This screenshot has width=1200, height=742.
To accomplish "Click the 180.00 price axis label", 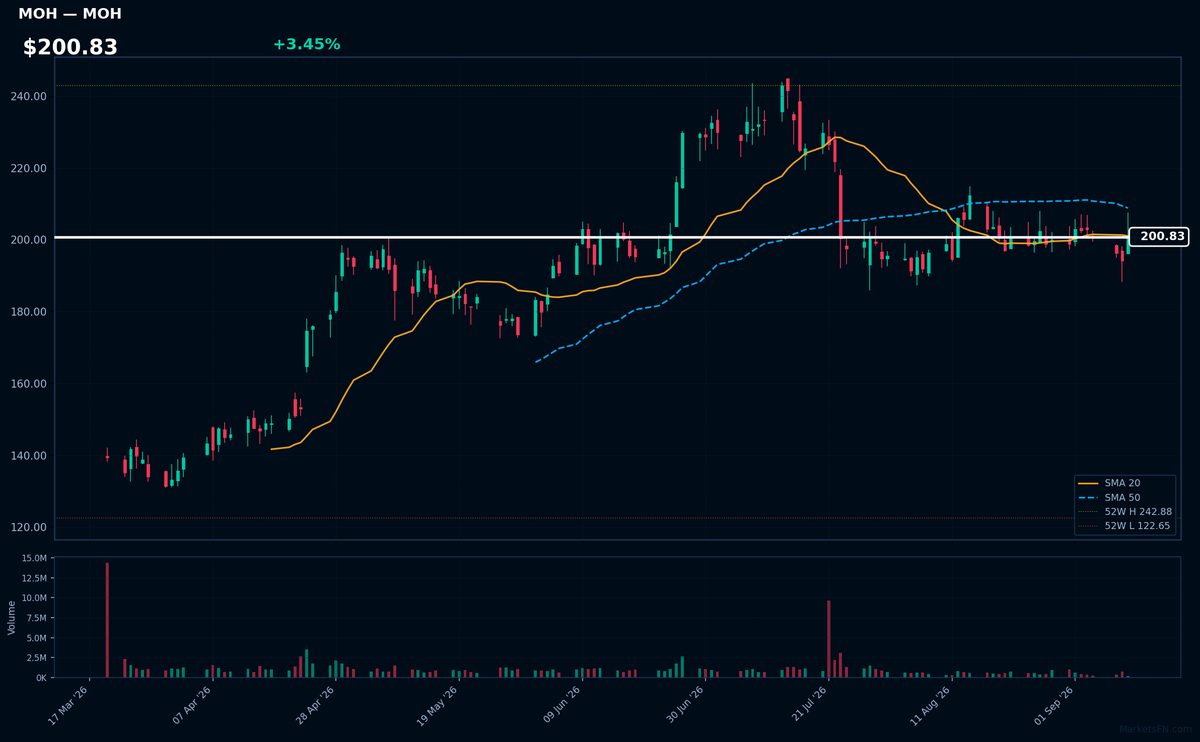I will 28,312.
